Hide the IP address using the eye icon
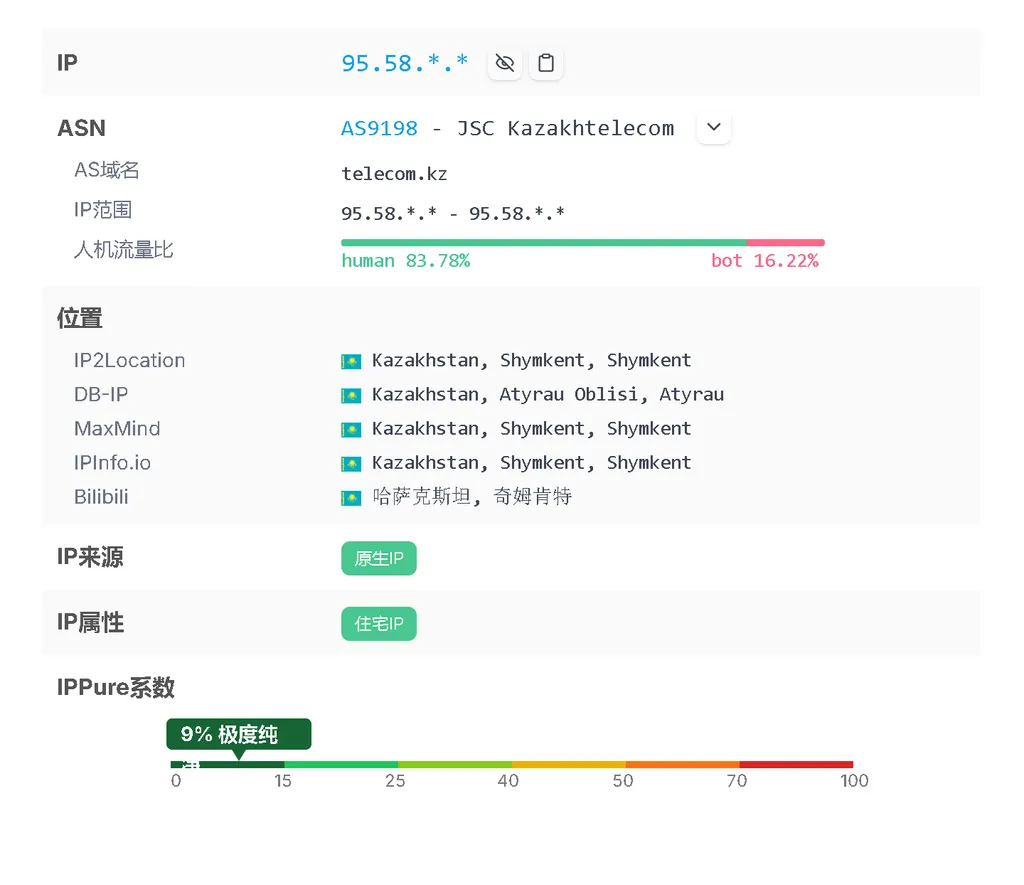The image size is (1024, 885). click(504, 62)
